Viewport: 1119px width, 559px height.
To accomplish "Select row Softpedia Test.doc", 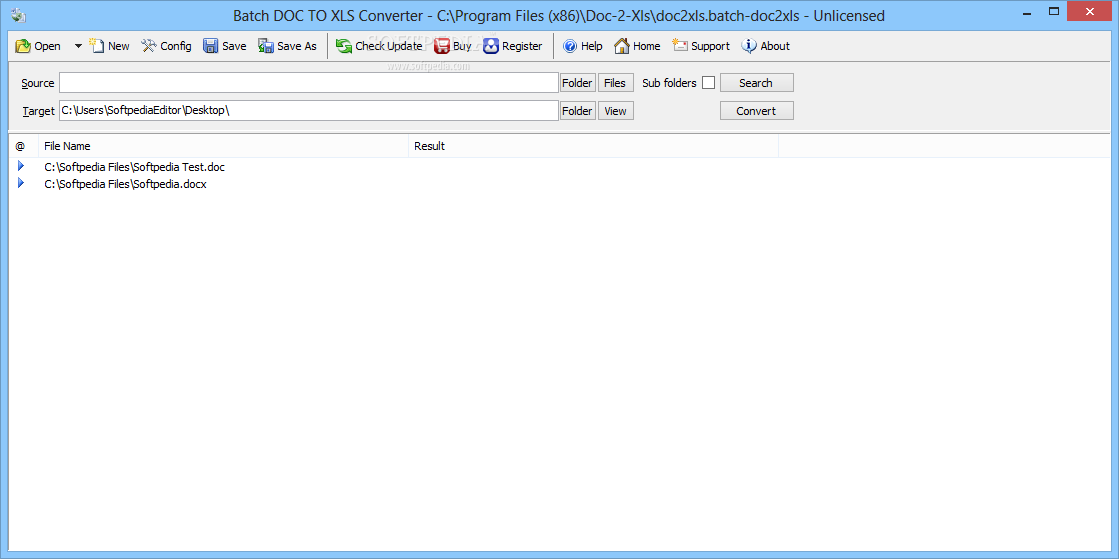I will [x=560, y=167].
